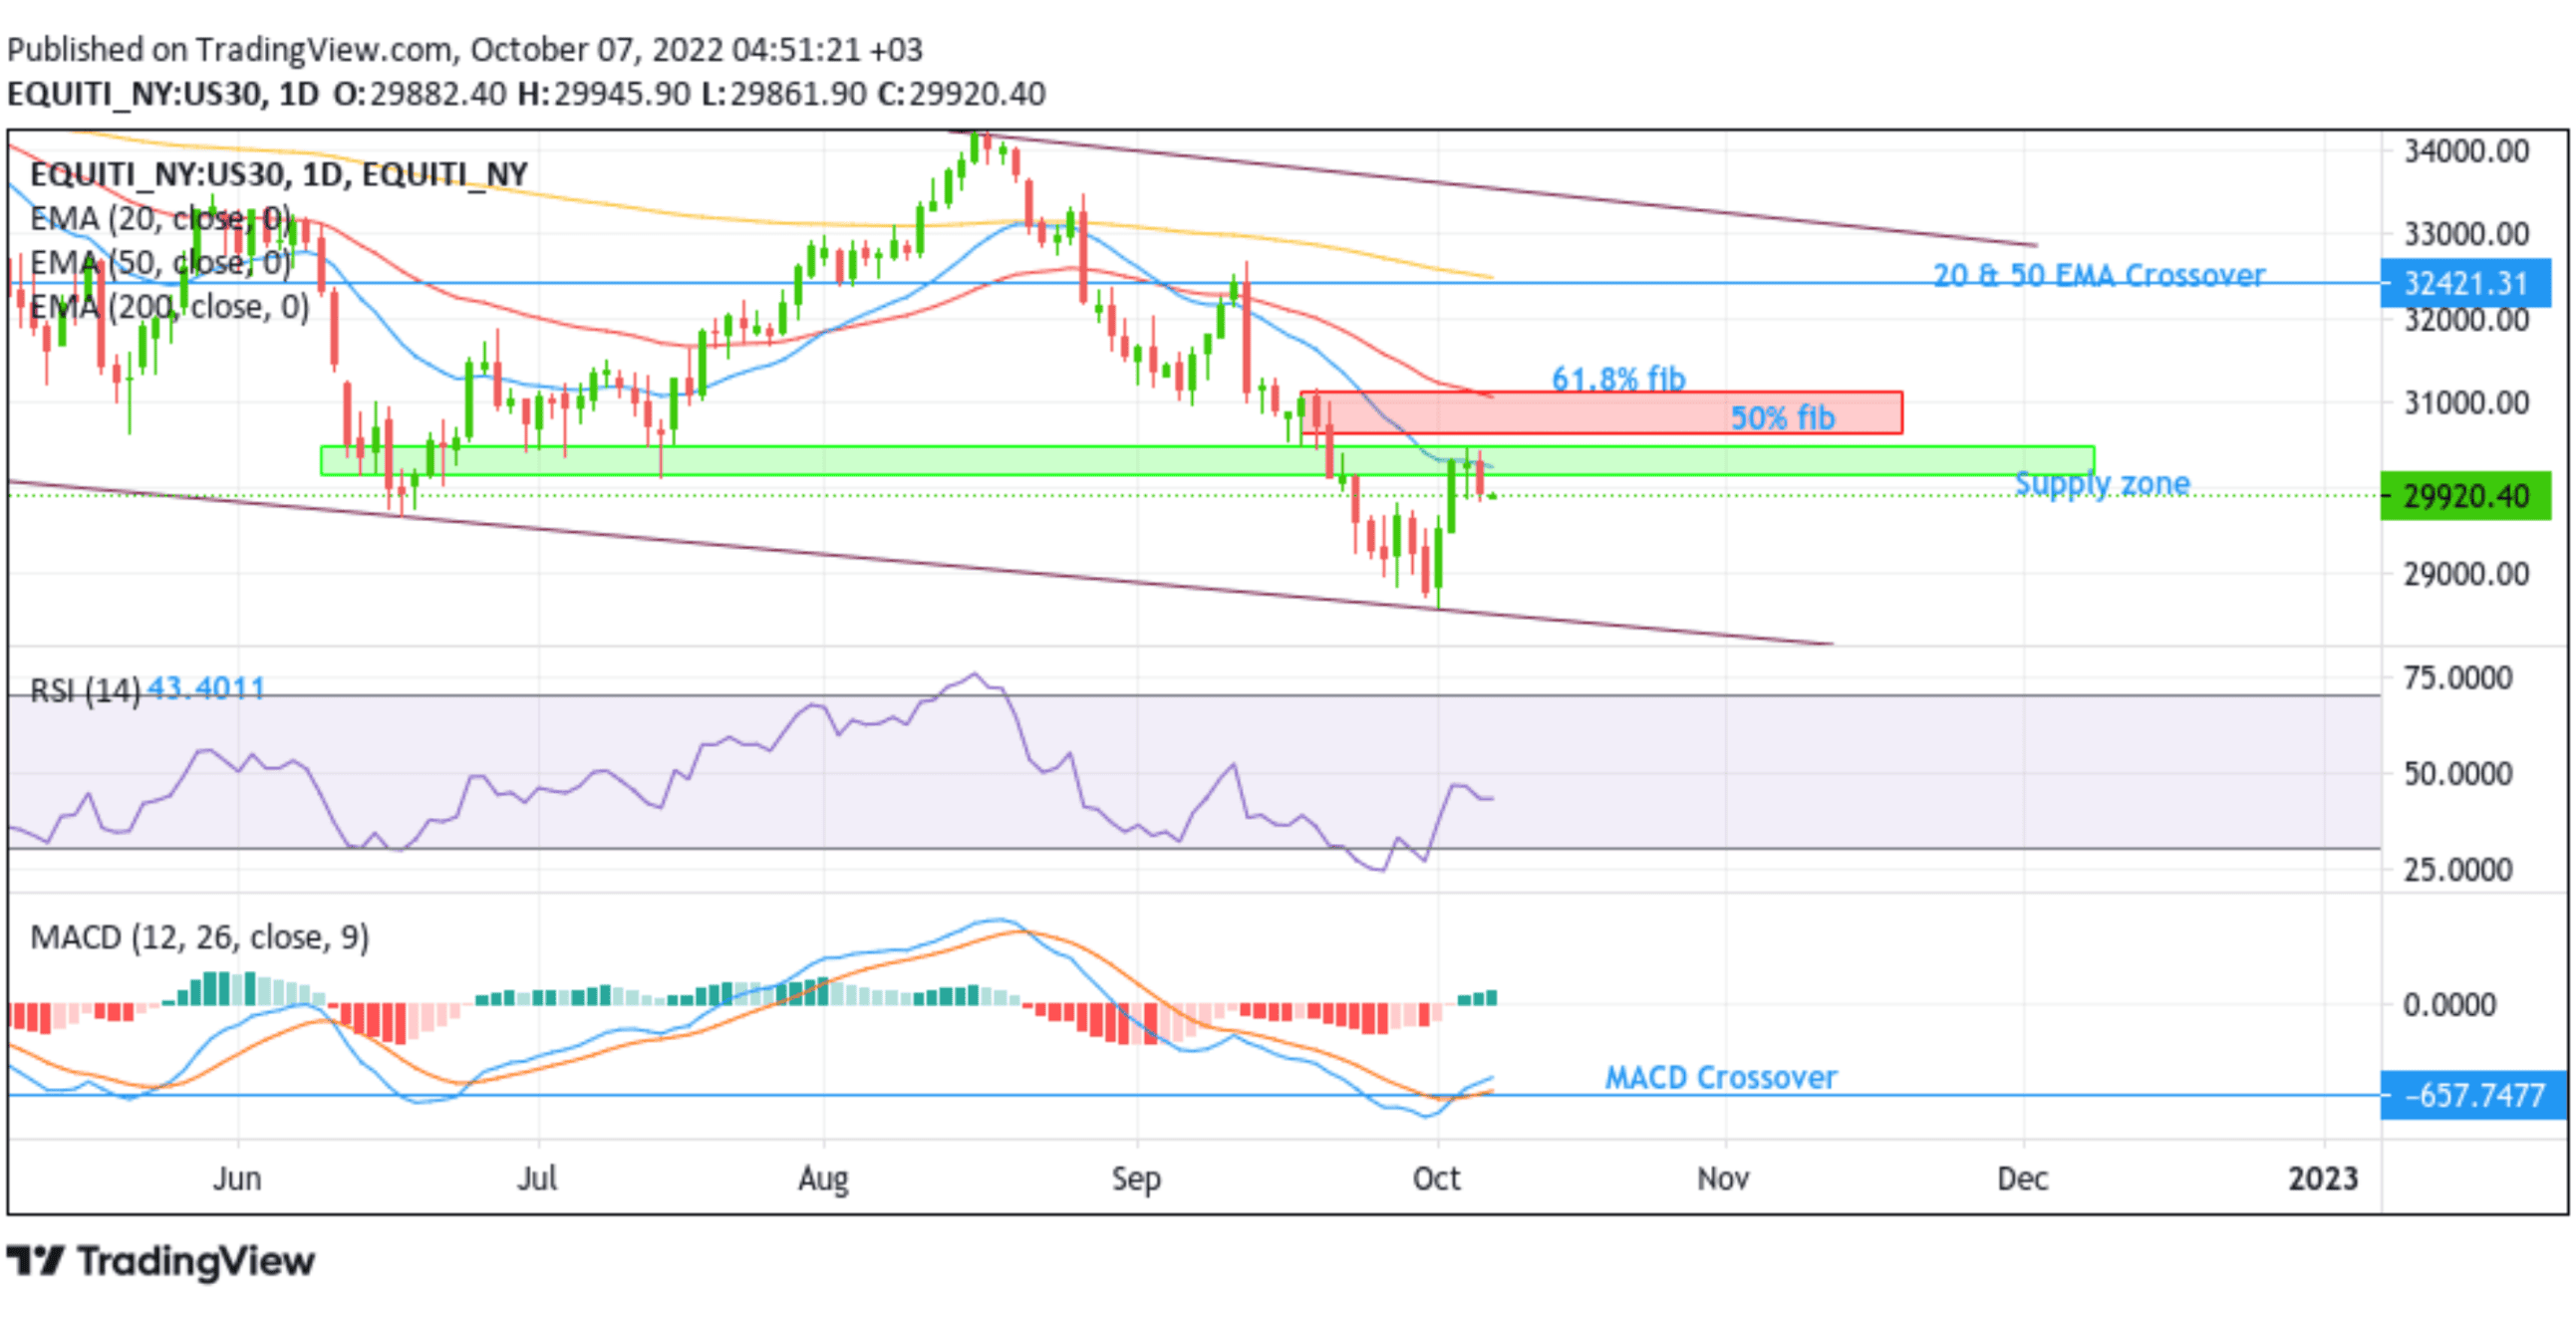The width and height of the screenshot is (2576, 1322).
Task: Click the green 29920.40 current price tag
Action: [2466, 496]
